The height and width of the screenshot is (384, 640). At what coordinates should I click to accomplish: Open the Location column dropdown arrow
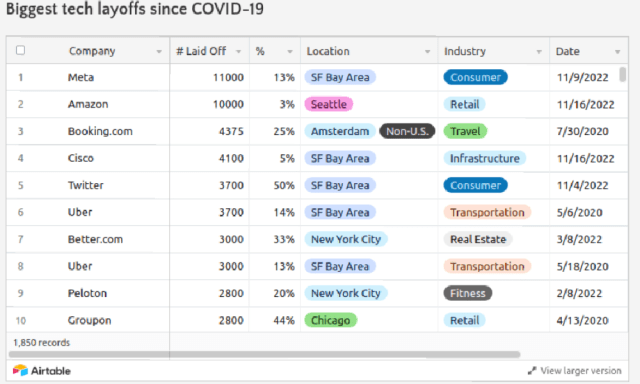pos(427,52)
